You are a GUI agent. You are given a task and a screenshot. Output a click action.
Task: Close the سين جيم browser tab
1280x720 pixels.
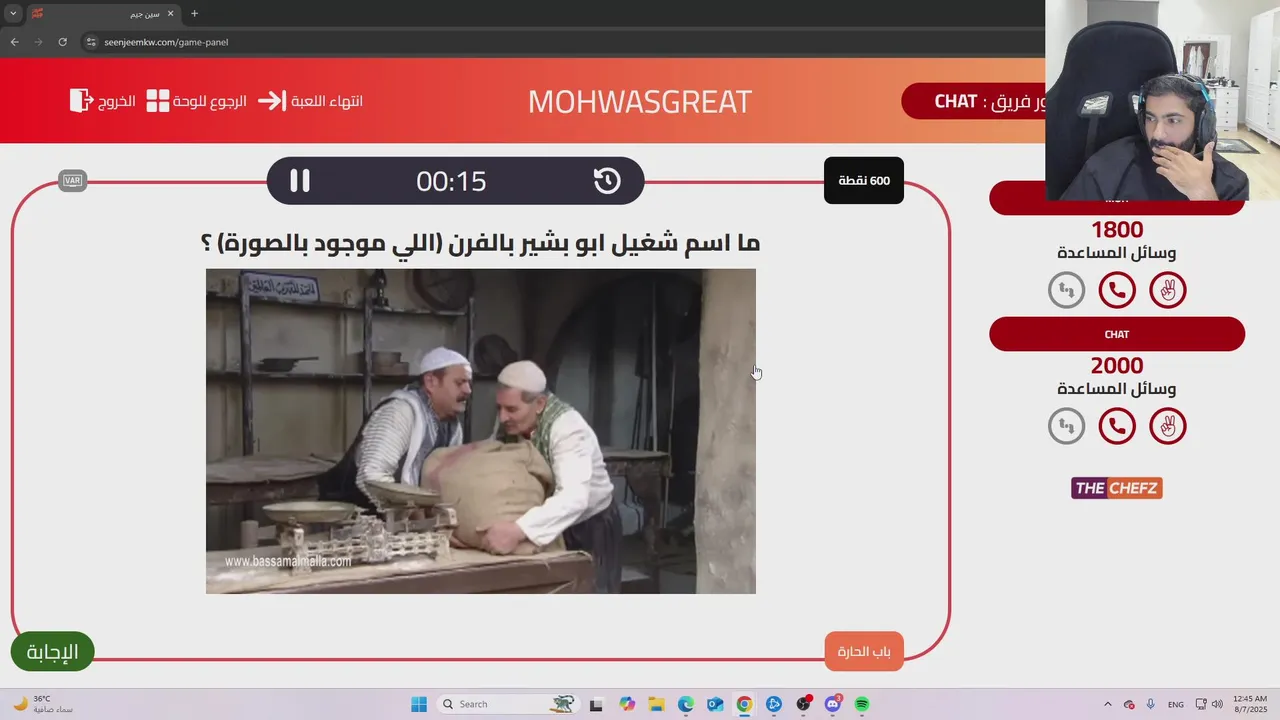click(x=169, y=14)
